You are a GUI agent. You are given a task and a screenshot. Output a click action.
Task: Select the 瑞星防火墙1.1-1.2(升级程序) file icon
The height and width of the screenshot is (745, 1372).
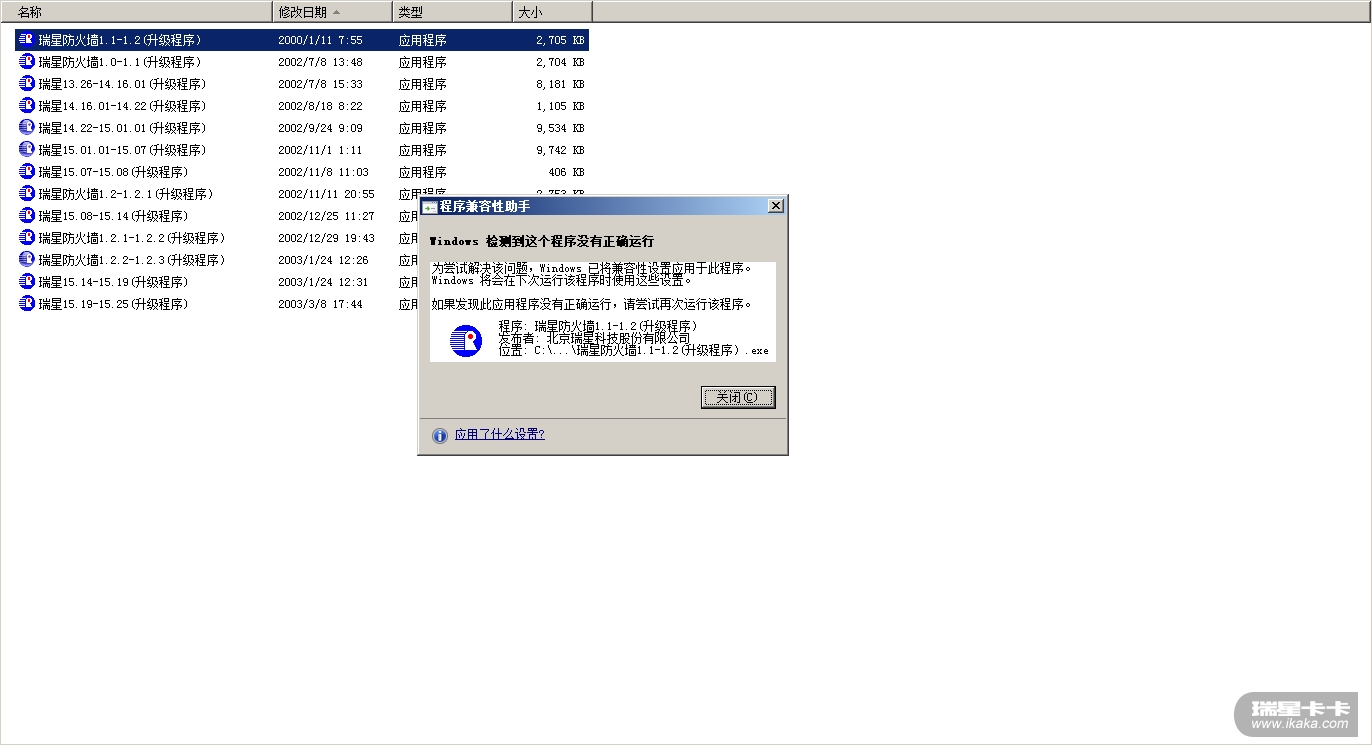27,40
